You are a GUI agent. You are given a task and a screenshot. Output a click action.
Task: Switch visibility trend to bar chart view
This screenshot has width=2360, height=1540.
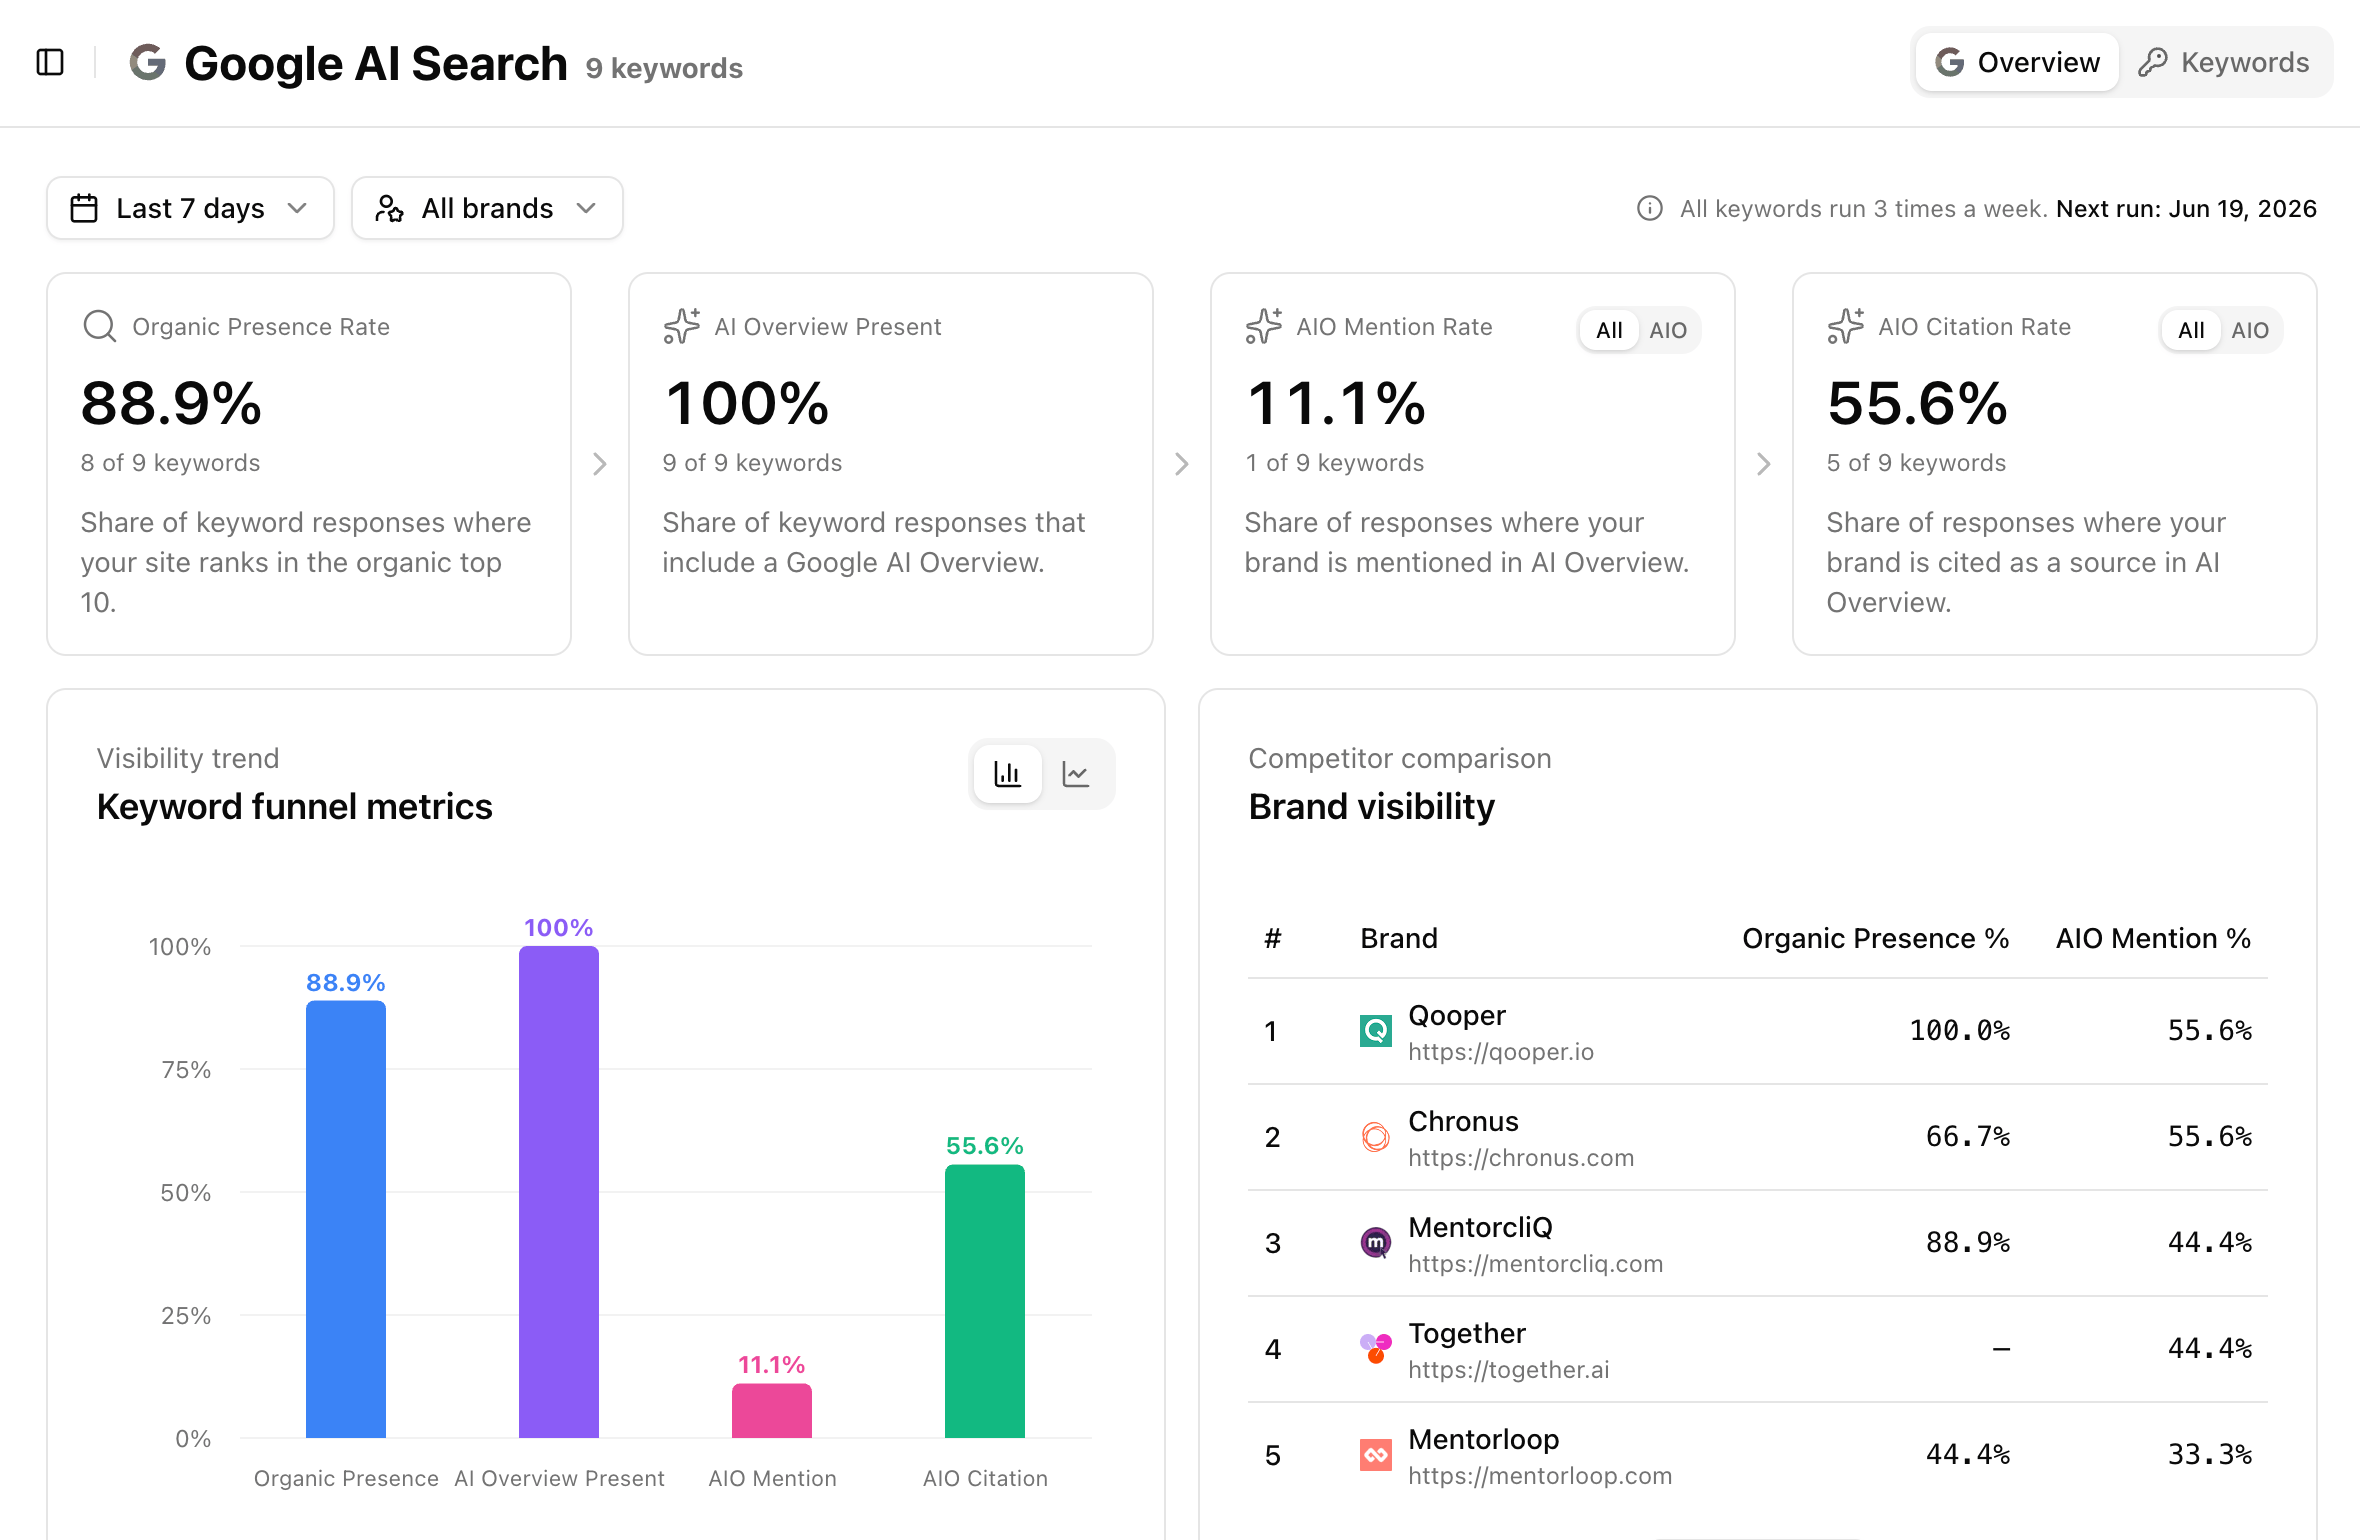coord(1007,774)
